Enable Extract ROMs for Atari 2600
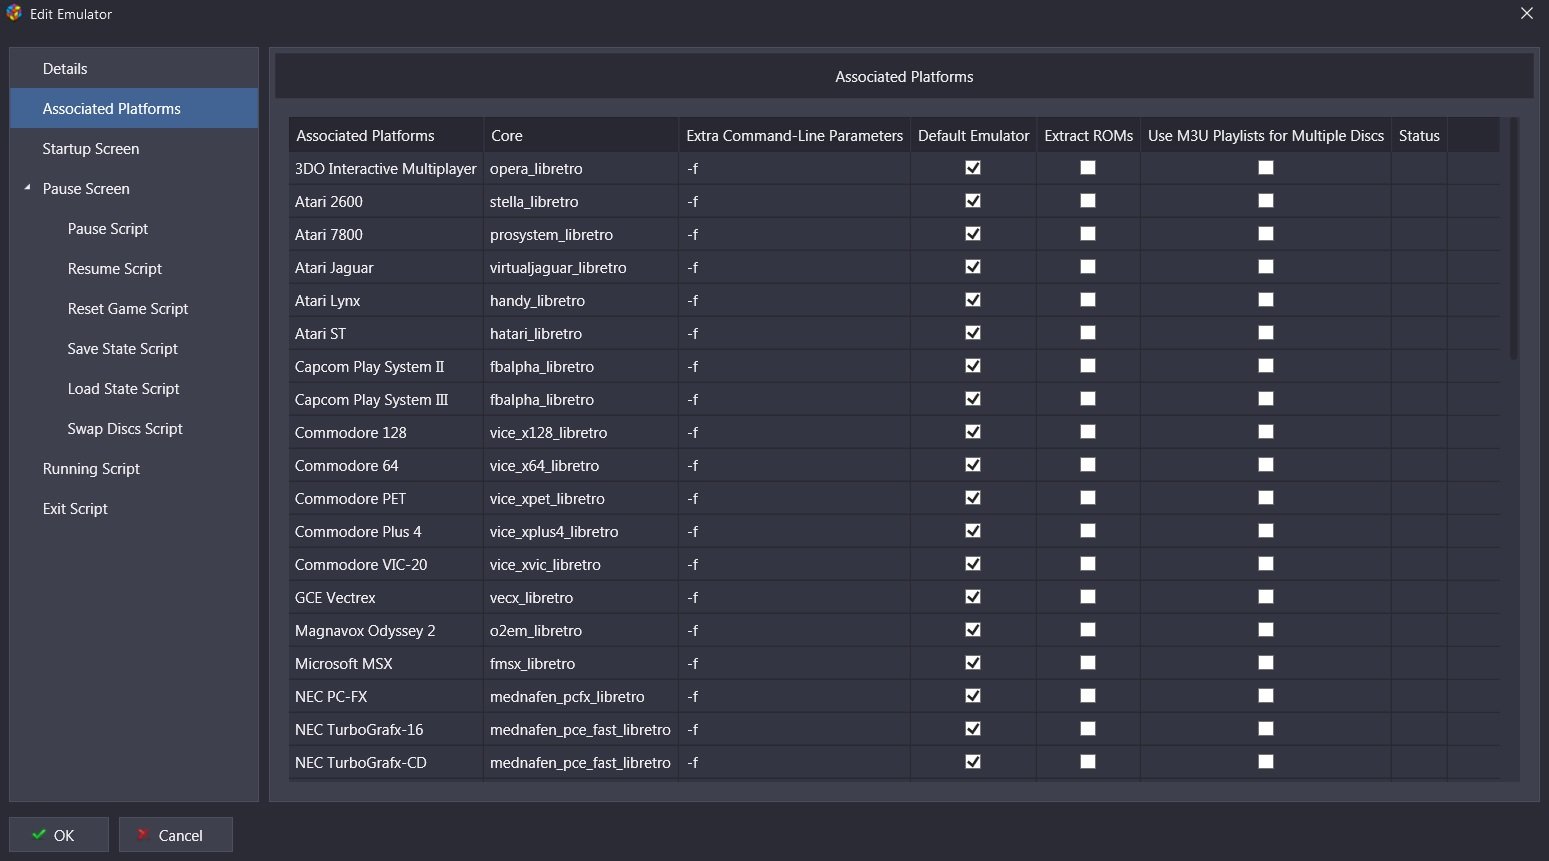Viewport: 1549px width, 861px height. point(1088,201)
